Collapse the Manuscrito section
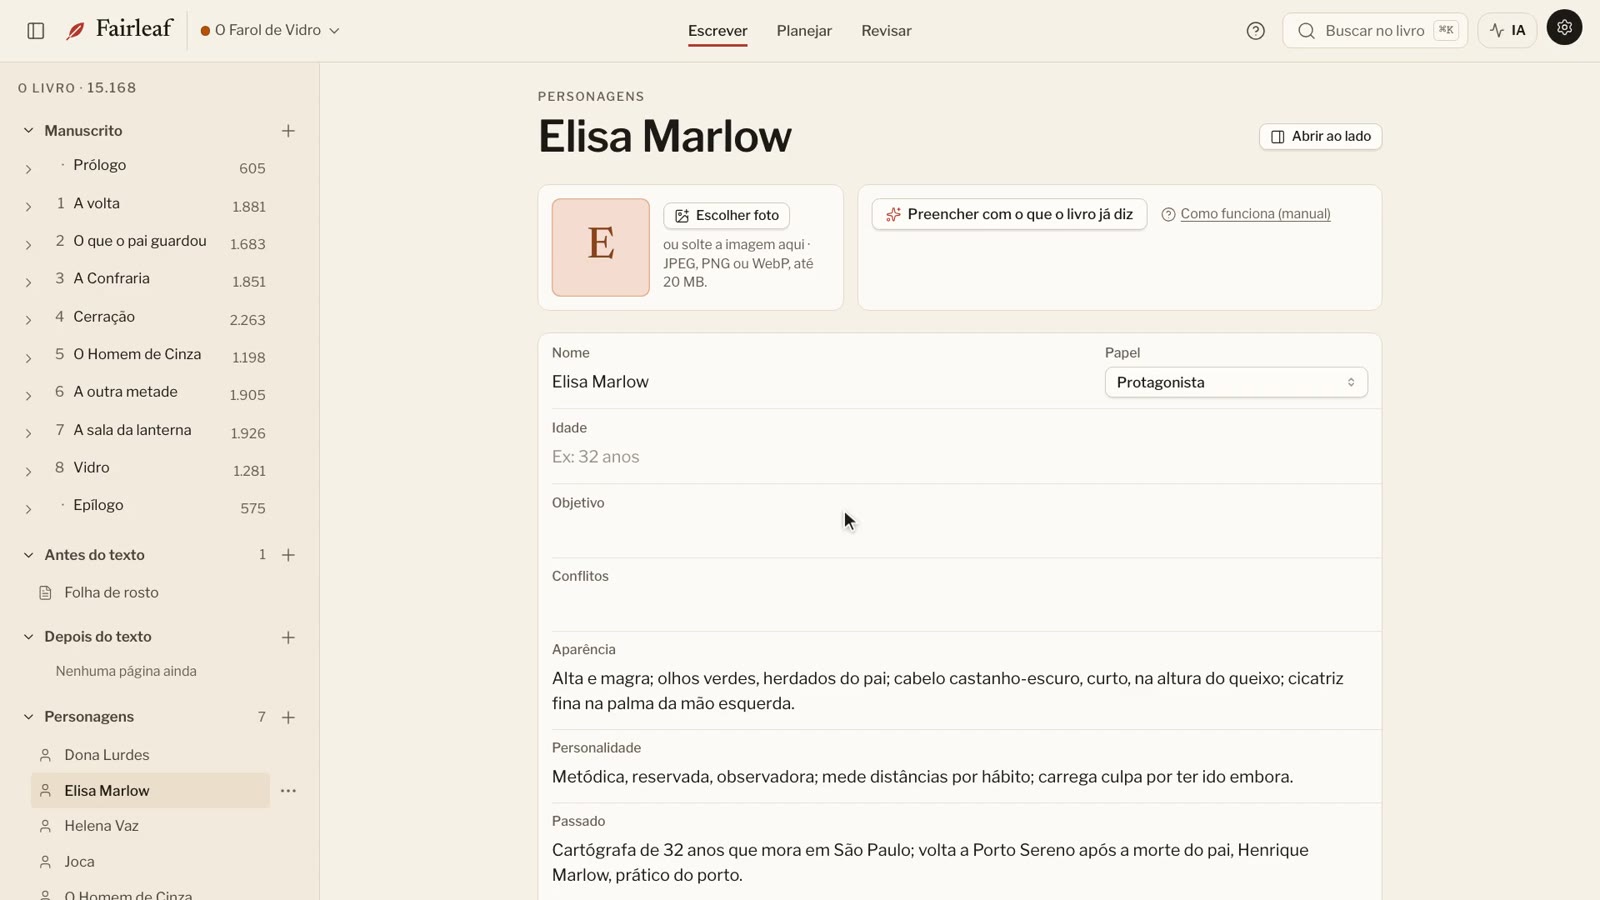Screen dimensions: 1600x900 [x=28, y=131]
